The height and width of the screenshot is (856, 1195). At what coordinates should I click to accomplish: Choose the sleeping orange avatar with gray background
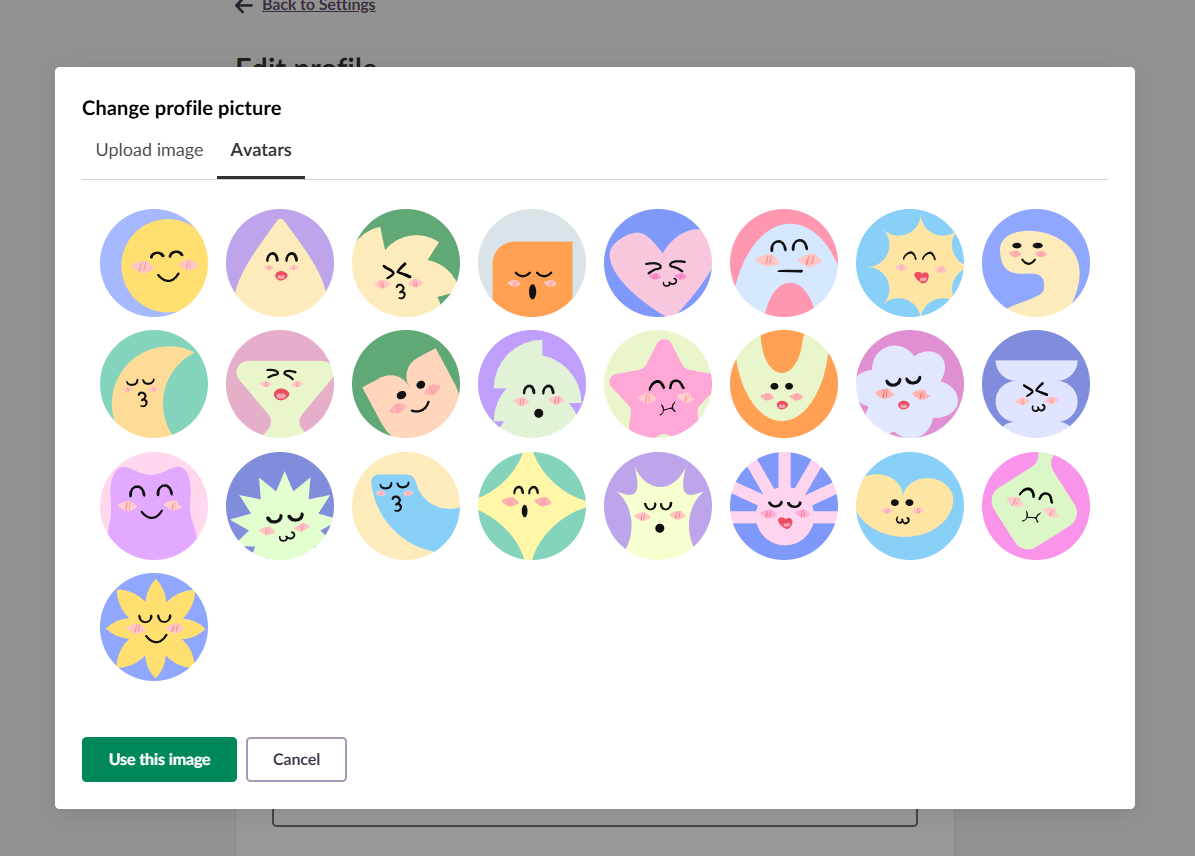[x=532, y=263]
